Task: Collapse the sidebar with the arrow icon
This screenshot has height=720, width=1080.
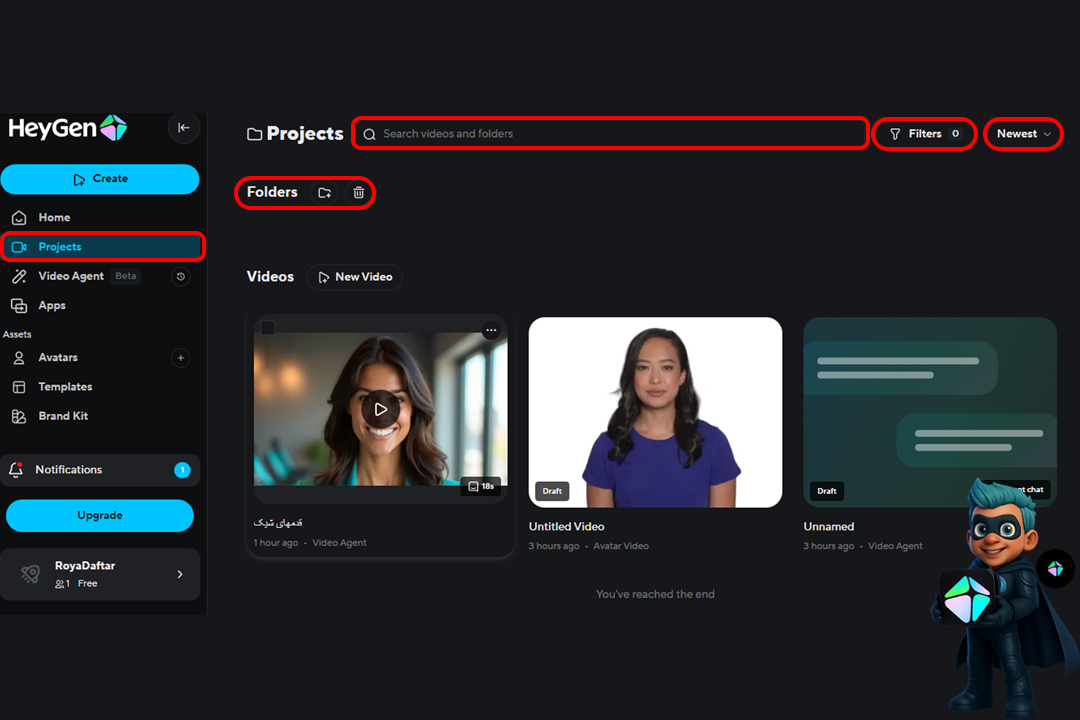Action: pyautogui.click(x=183, y=128)
